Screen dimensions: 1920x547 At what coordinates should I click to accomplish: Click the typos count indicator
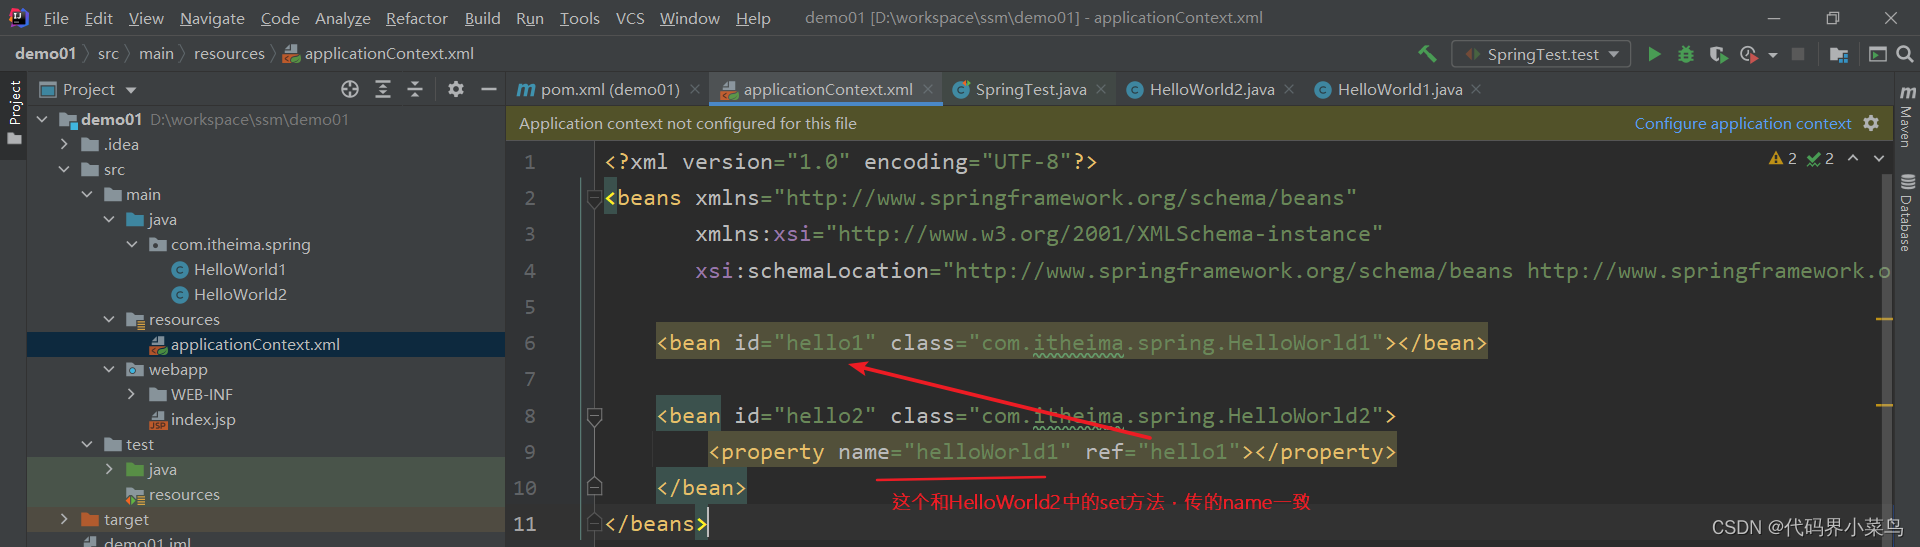[1820, 158]
